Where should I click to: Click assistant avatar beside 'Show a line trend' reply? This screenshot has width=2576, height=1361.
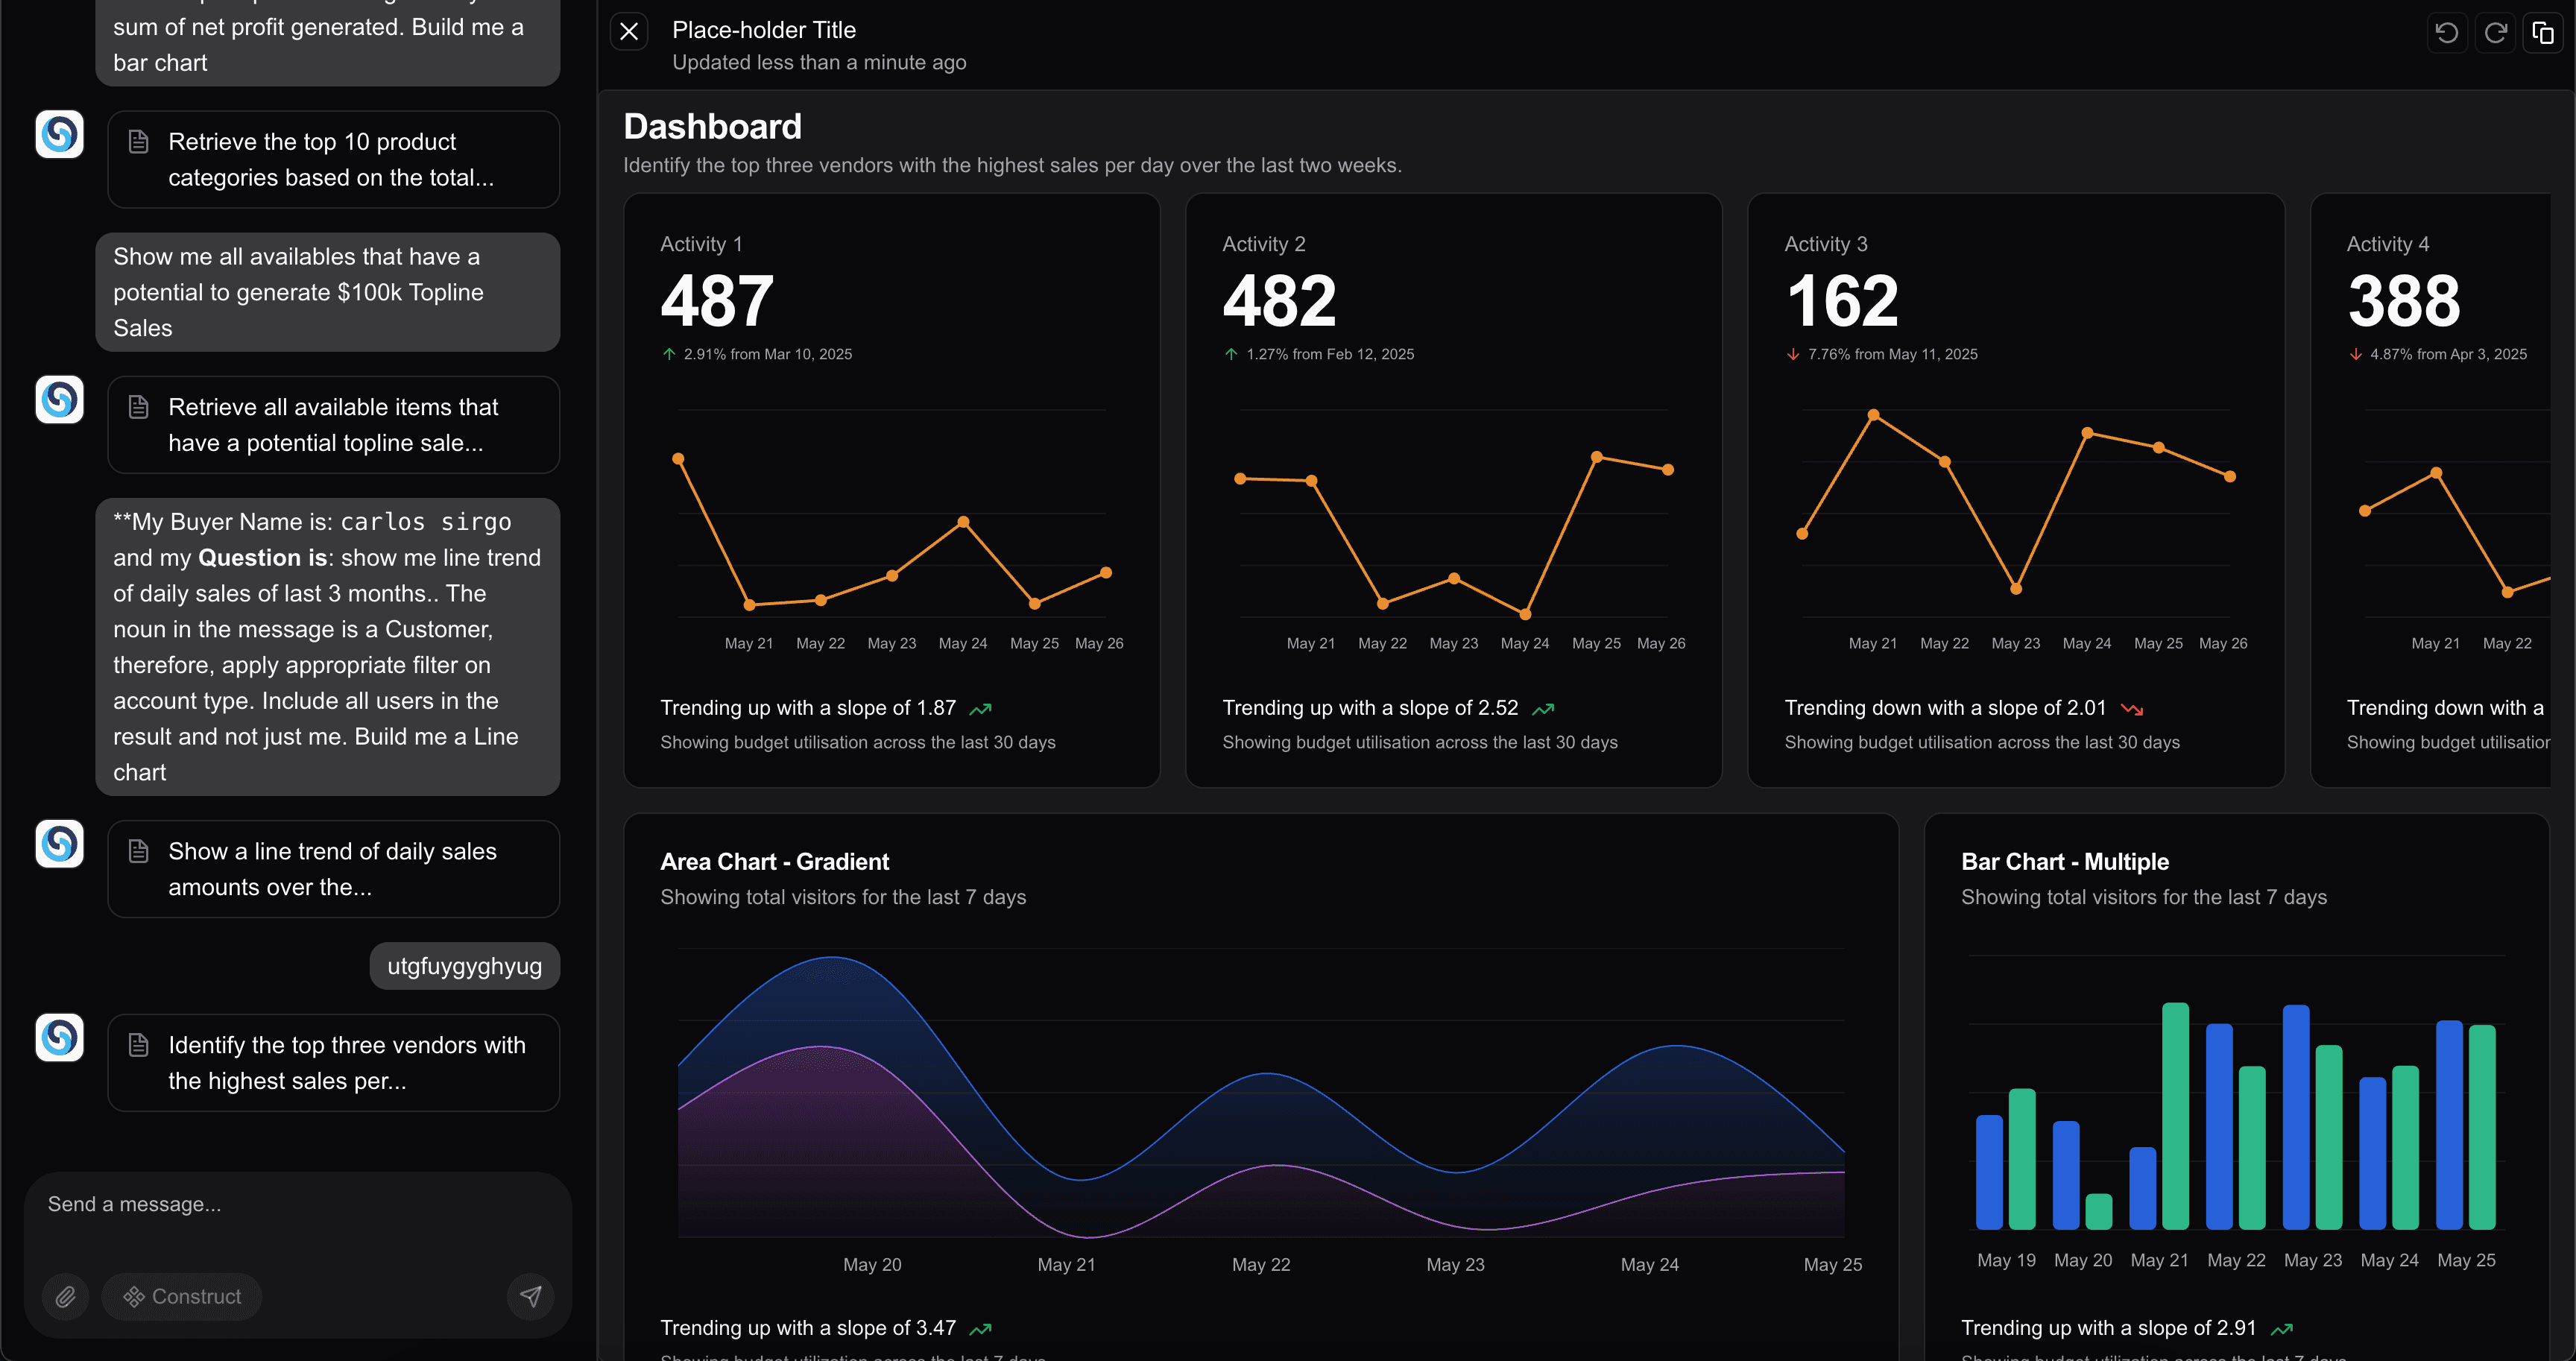[60, 843]
